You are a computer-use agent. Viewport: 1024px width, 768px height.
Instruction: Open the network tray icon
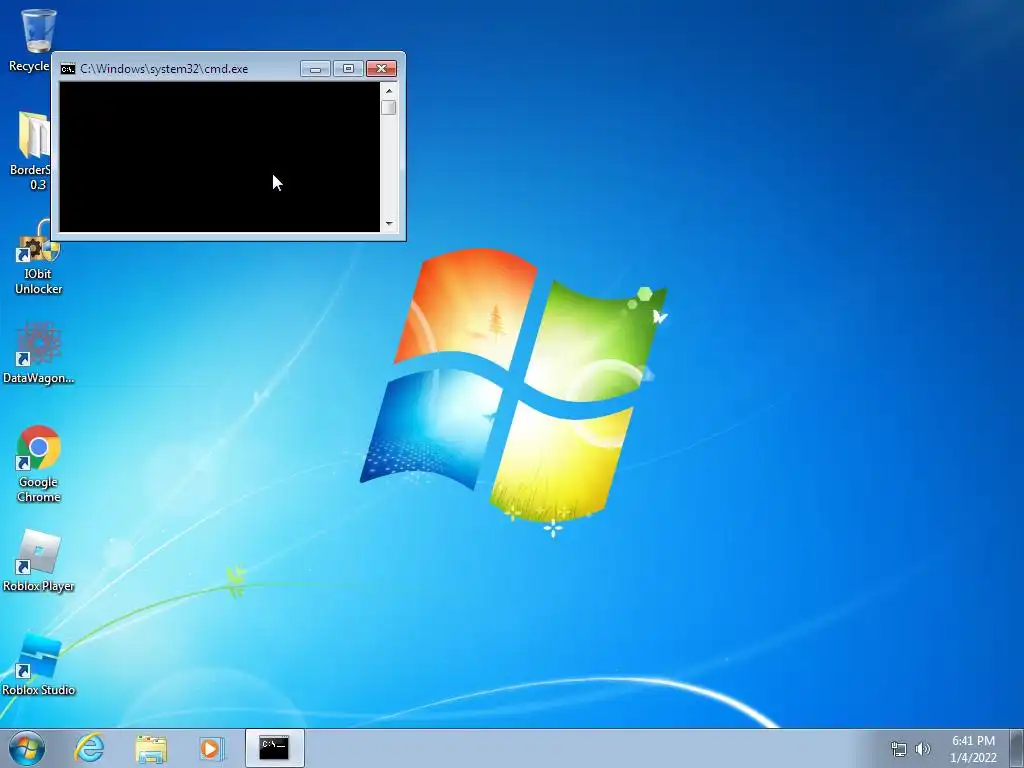coord(899,749)
